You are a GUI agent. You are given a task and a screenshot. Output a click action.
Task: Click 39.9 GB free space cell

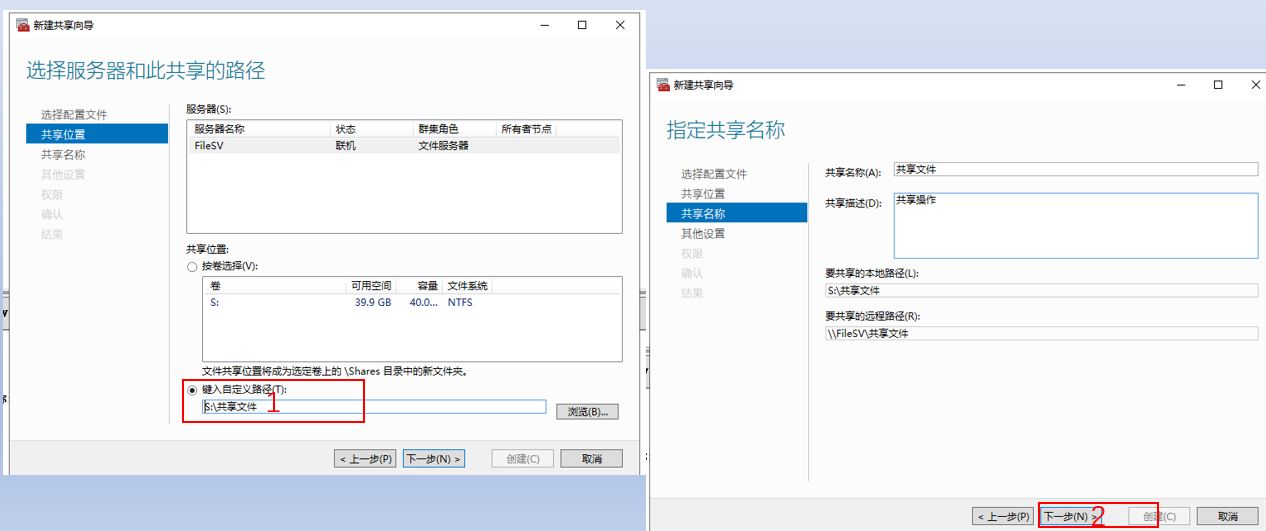click(373, 302)
